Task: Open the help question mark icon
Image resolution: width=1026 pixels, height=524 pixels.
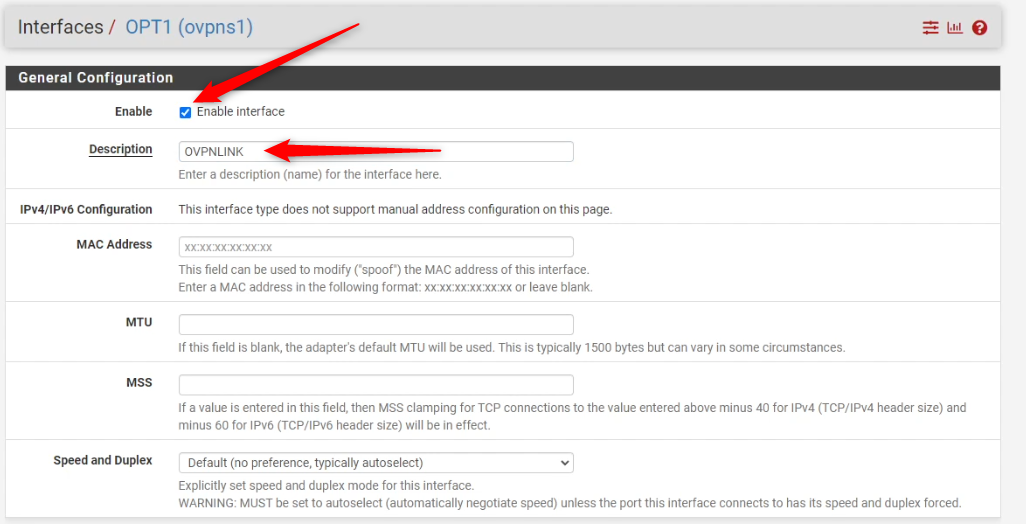Action: pyautogui.click(x=979, y=28)
